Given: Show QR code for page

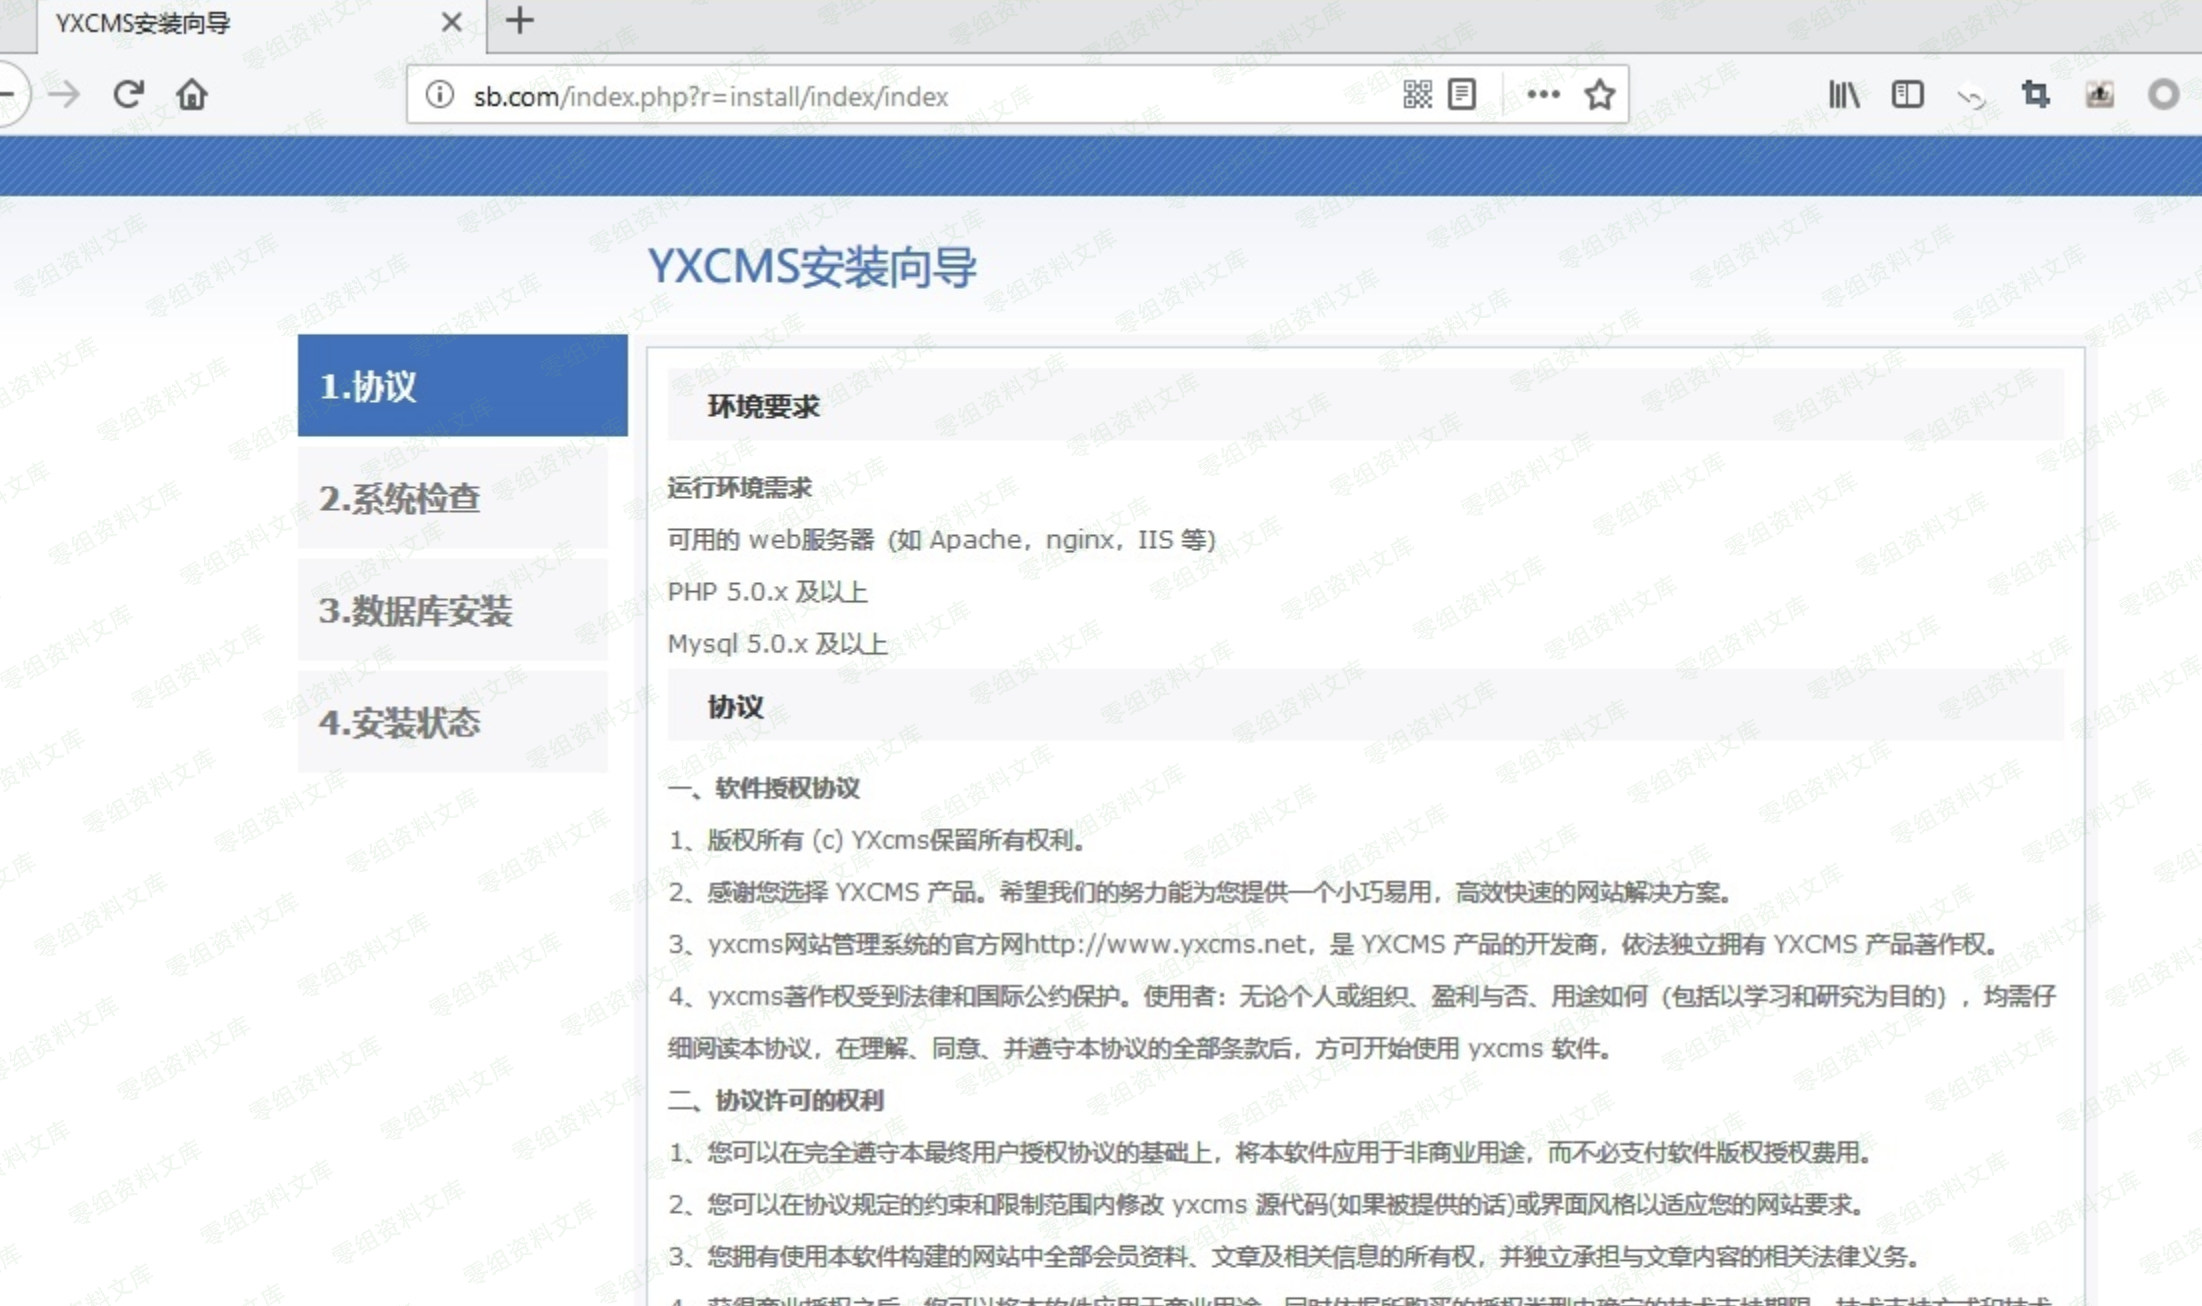Looking at the screenshot, I should [1417, 95].
